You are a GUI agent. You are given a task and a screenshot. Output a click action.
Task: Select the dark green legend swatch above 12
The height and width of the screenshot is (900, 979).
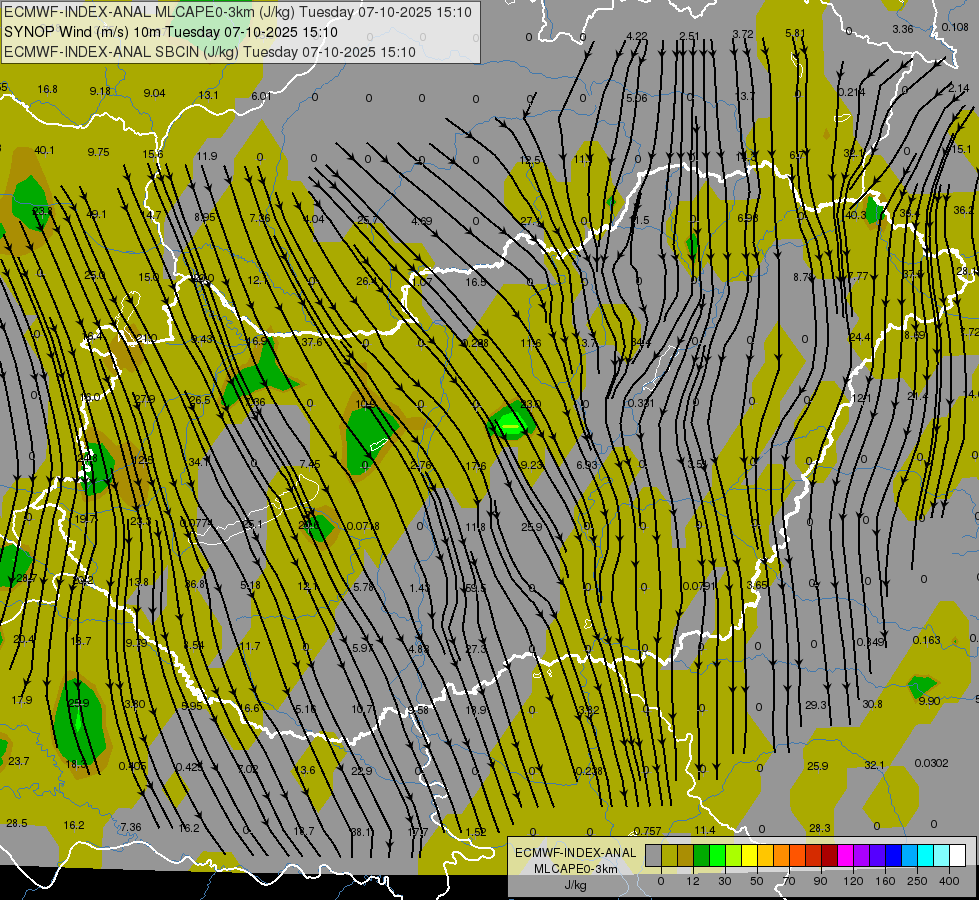coord(701,855)
